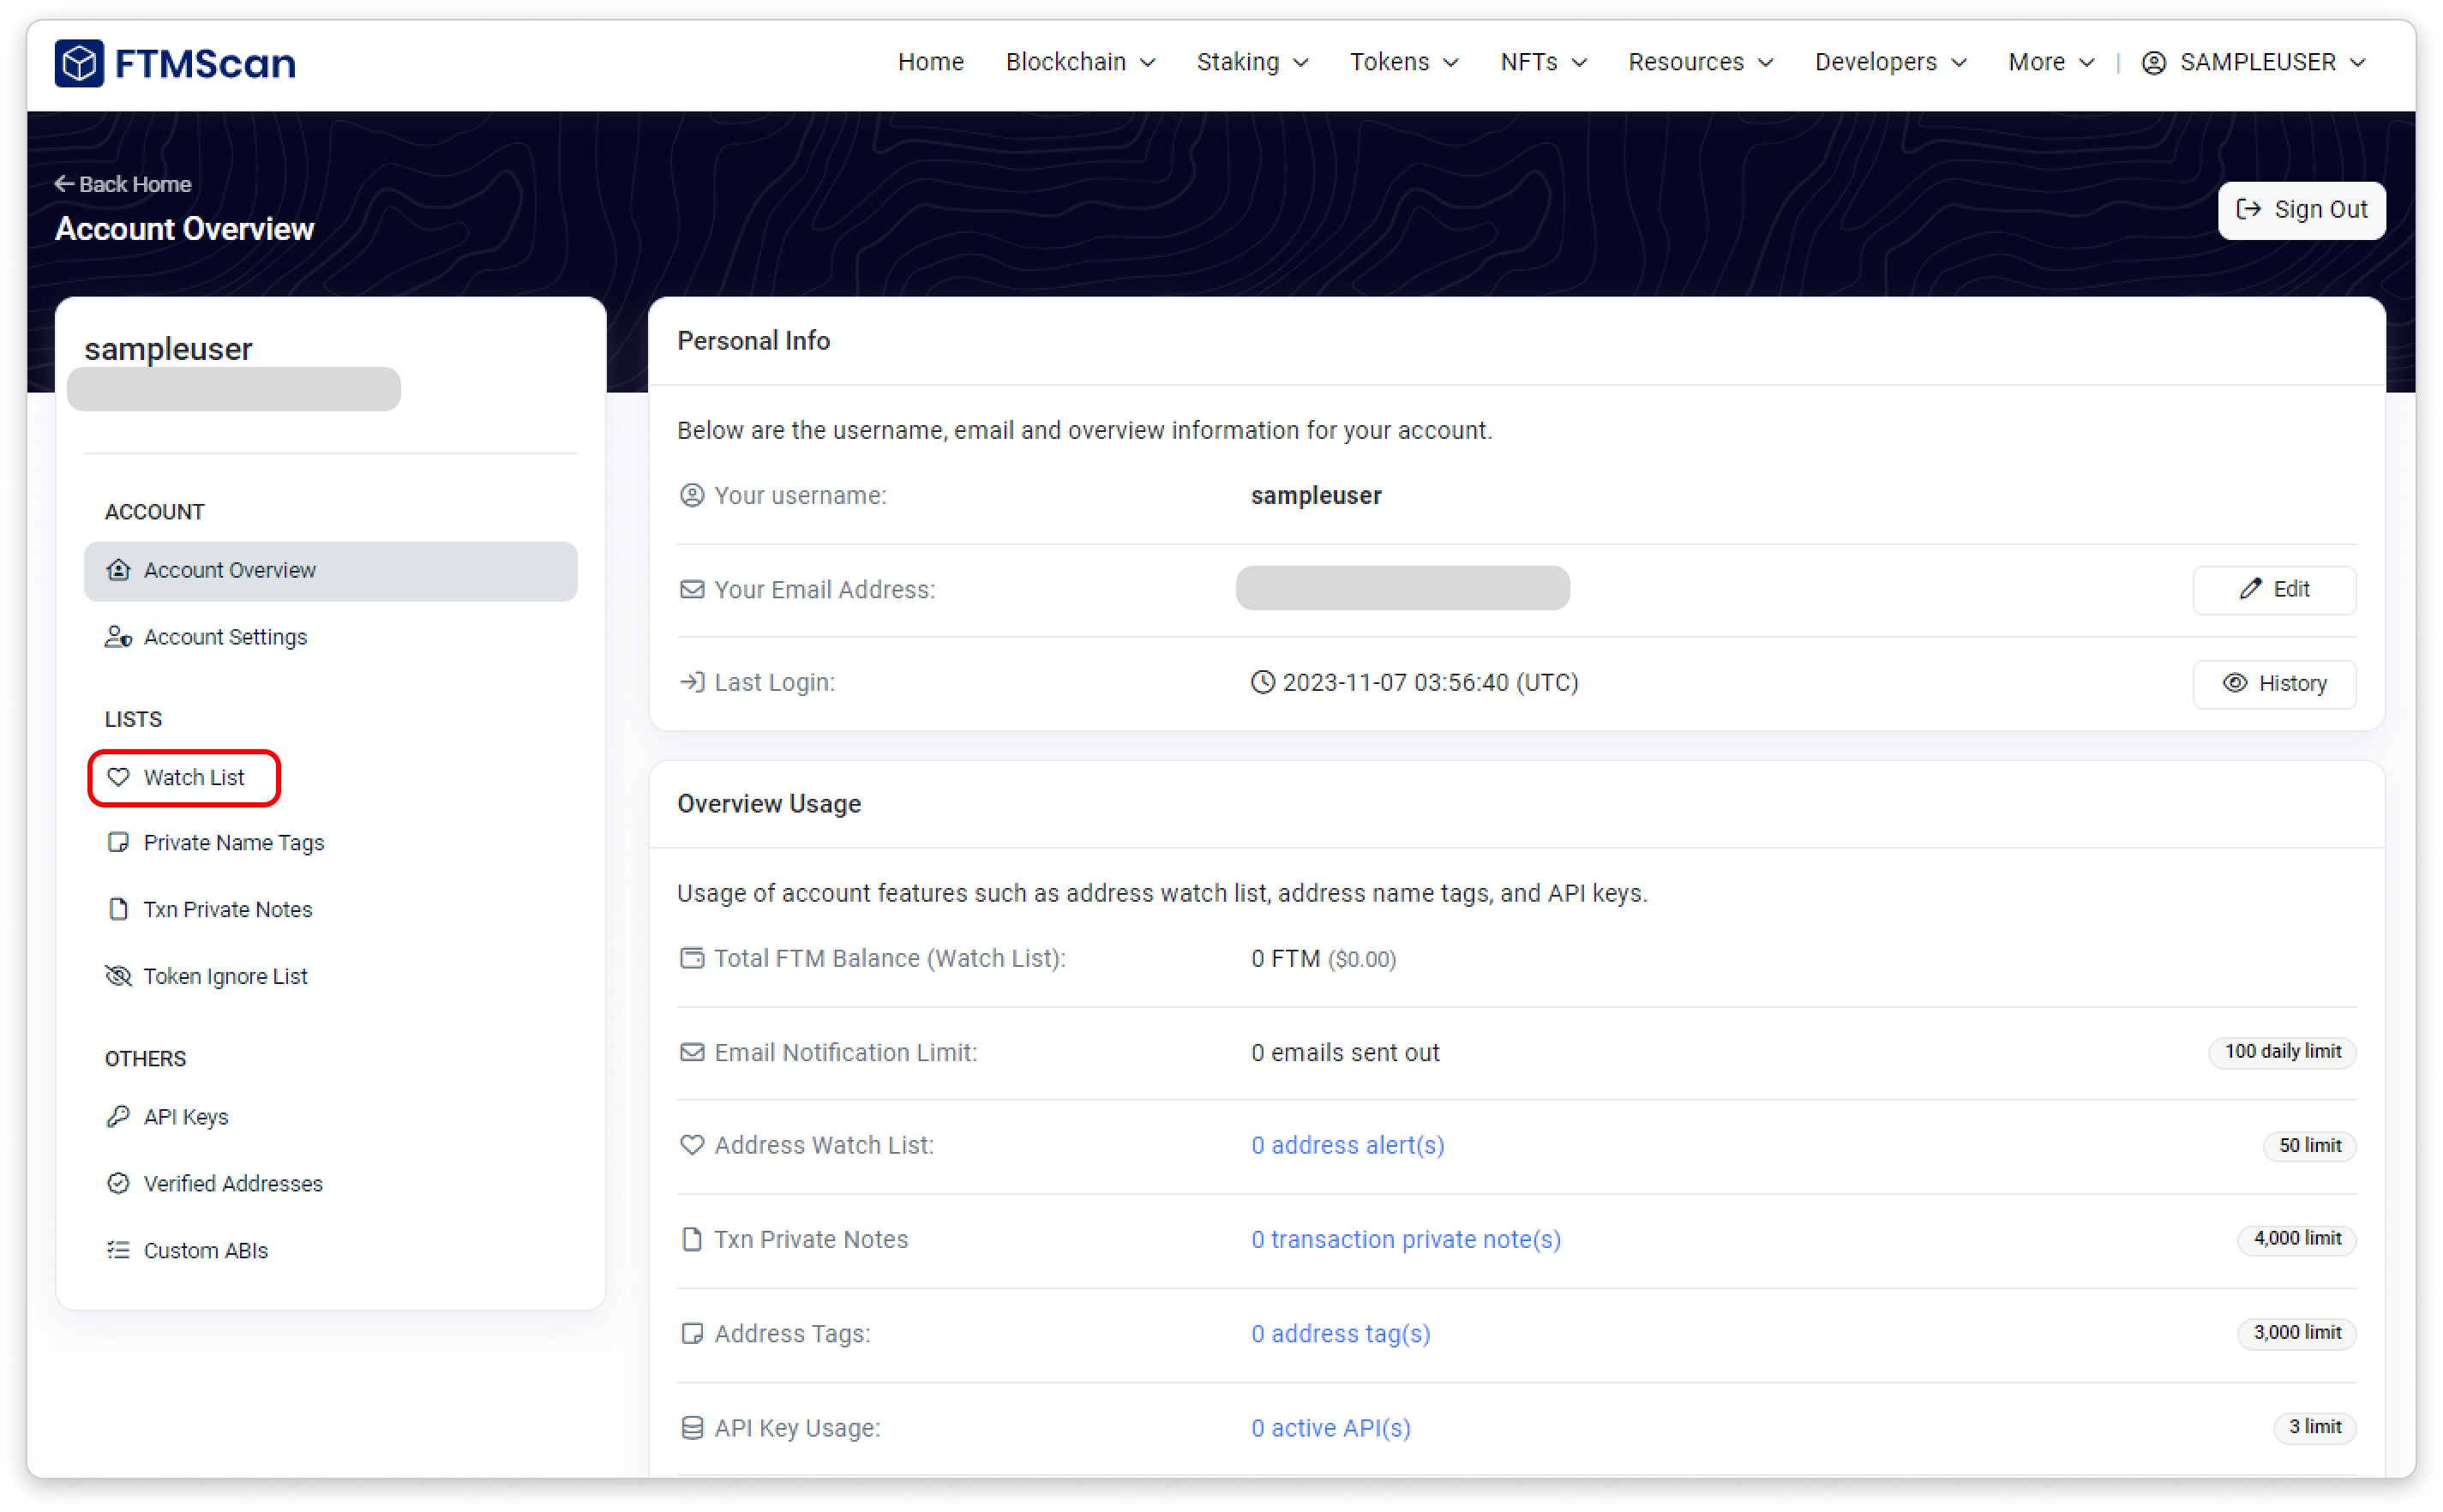Click the API Keys key icon
Image resolution: width=2443 pixels, height=1512 pixels.
point(118,1117)
